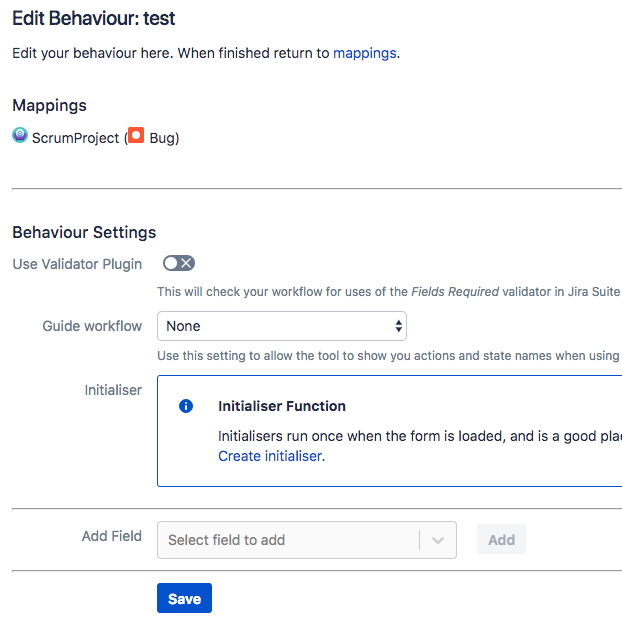Click the chevron icon in Select field to add
This screenshot has width=622, height=627.
pos(438,540)
